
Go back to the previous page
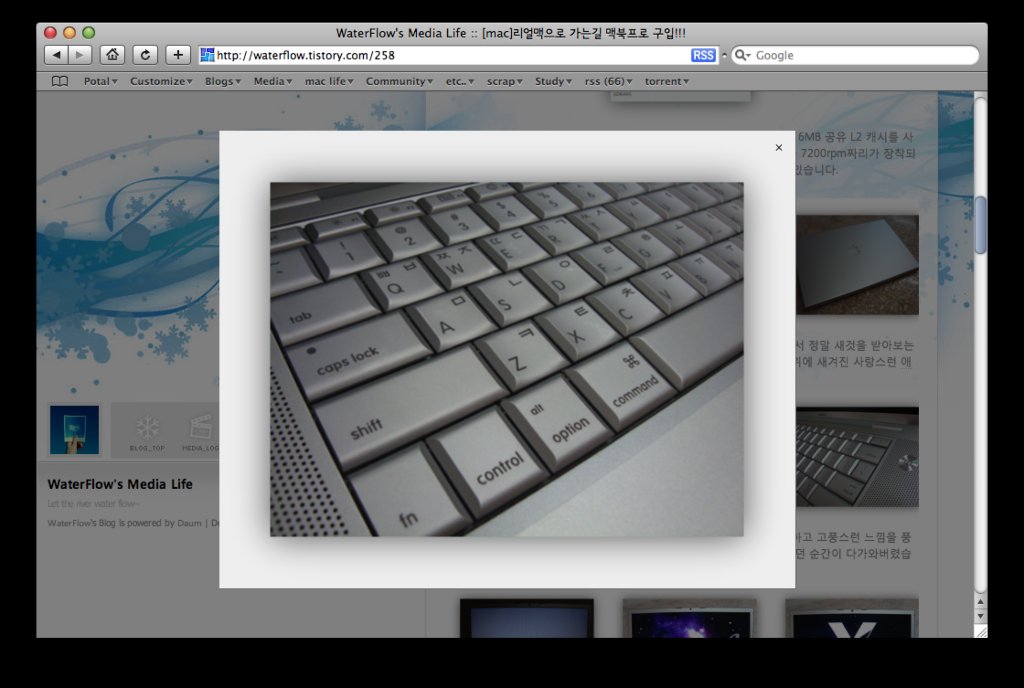tap(56, 55)
